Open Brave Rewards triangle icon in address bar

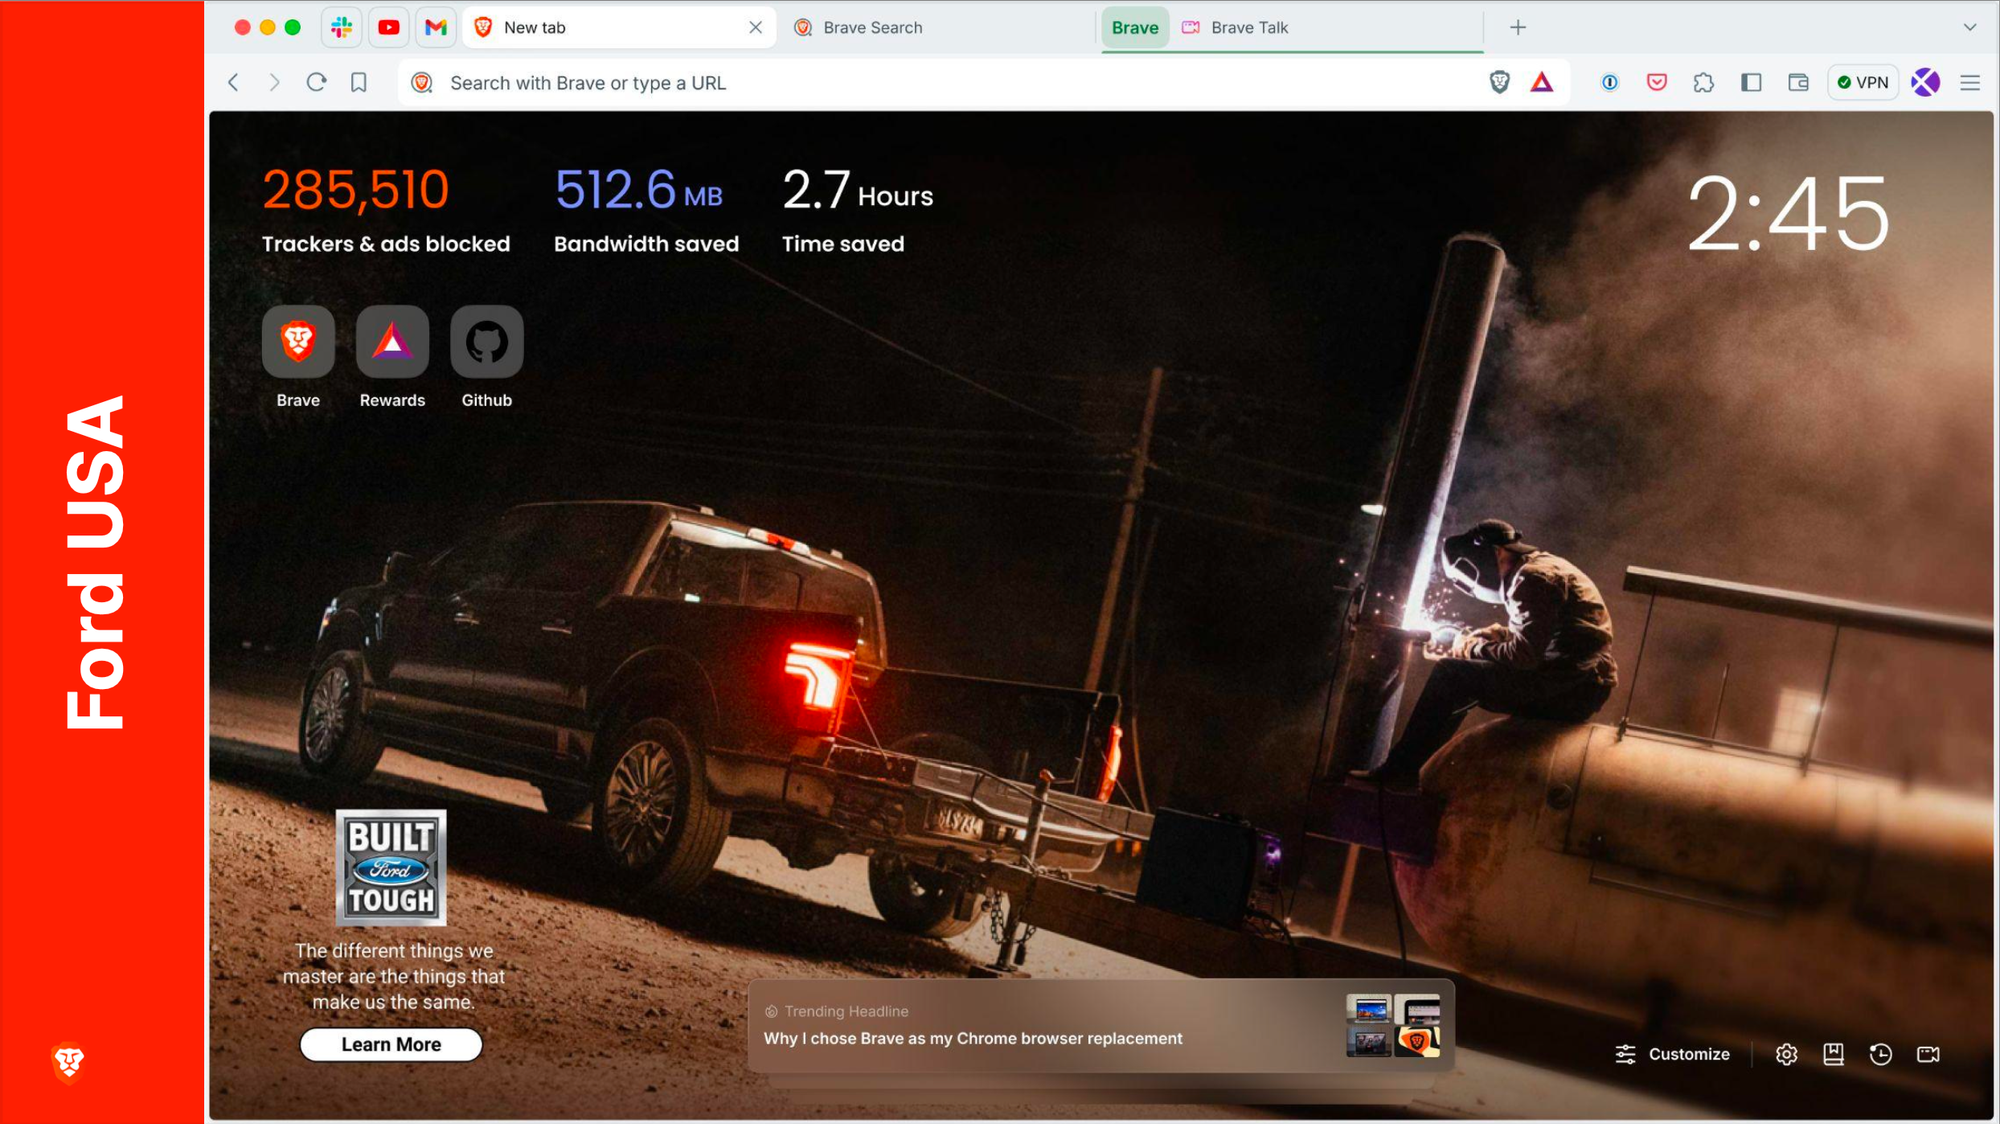[1542, 83]
